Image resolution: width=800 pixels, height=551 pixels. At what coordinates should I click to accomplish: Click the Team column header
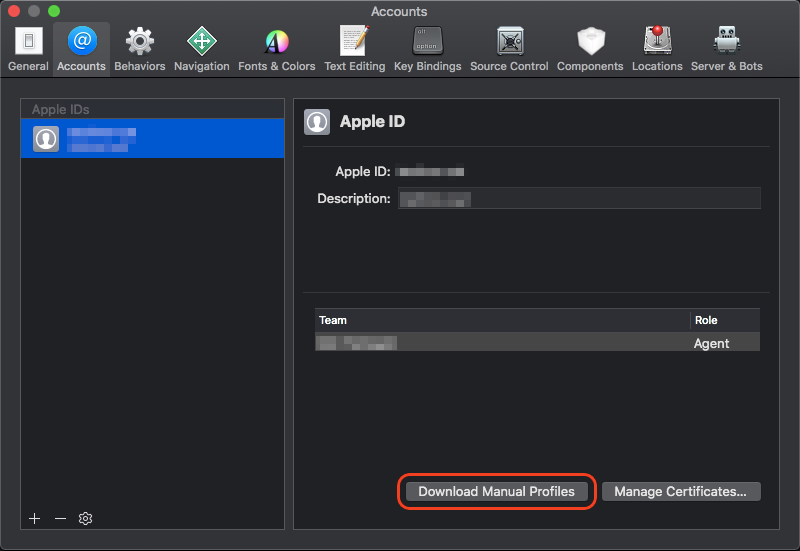point(502,320)
